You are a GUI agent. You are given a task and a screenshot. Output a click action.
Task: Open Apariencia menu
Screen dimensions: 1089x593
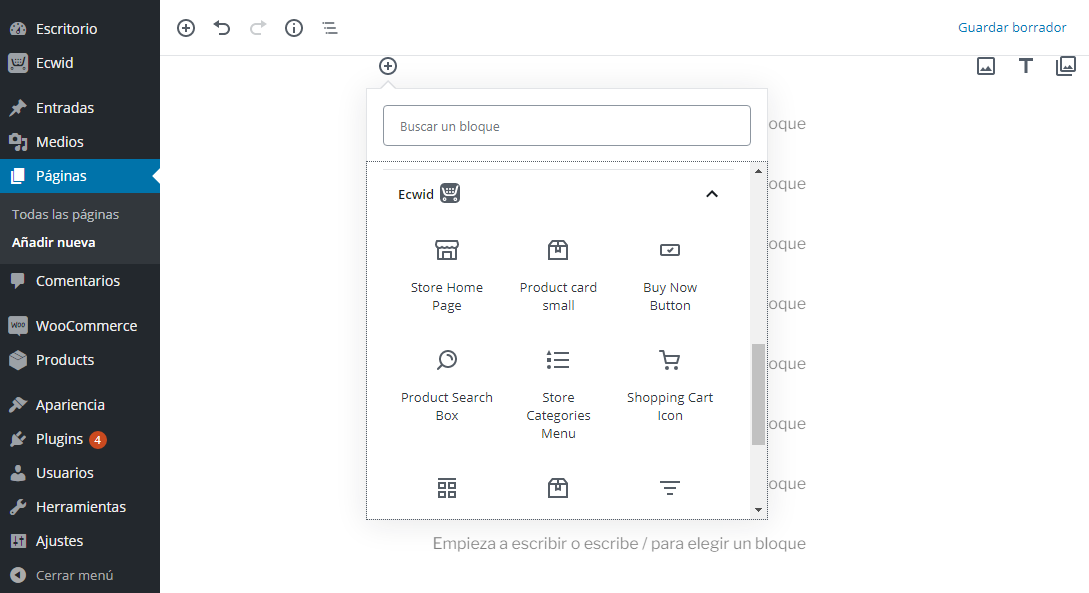[80, 405]
